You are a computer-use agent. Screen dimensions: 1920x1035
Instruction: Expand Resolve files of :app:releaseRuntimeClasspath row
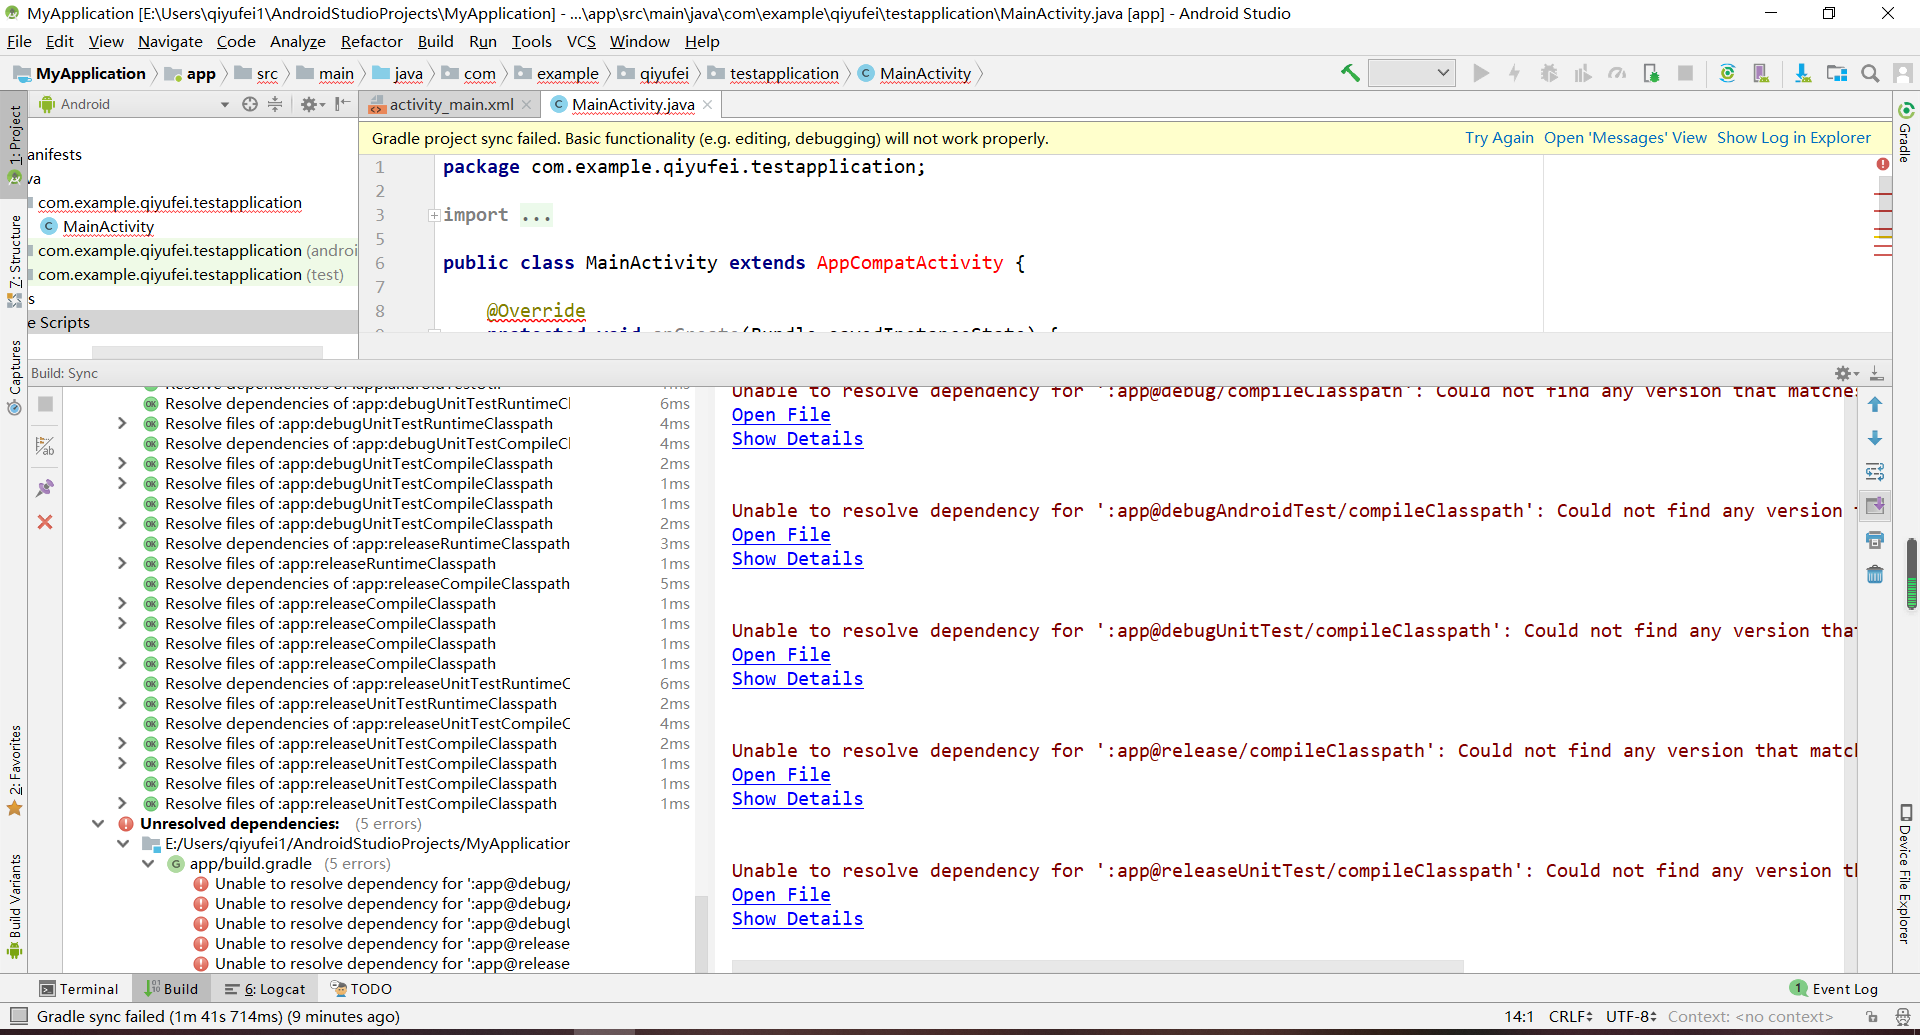coord(122,563)
